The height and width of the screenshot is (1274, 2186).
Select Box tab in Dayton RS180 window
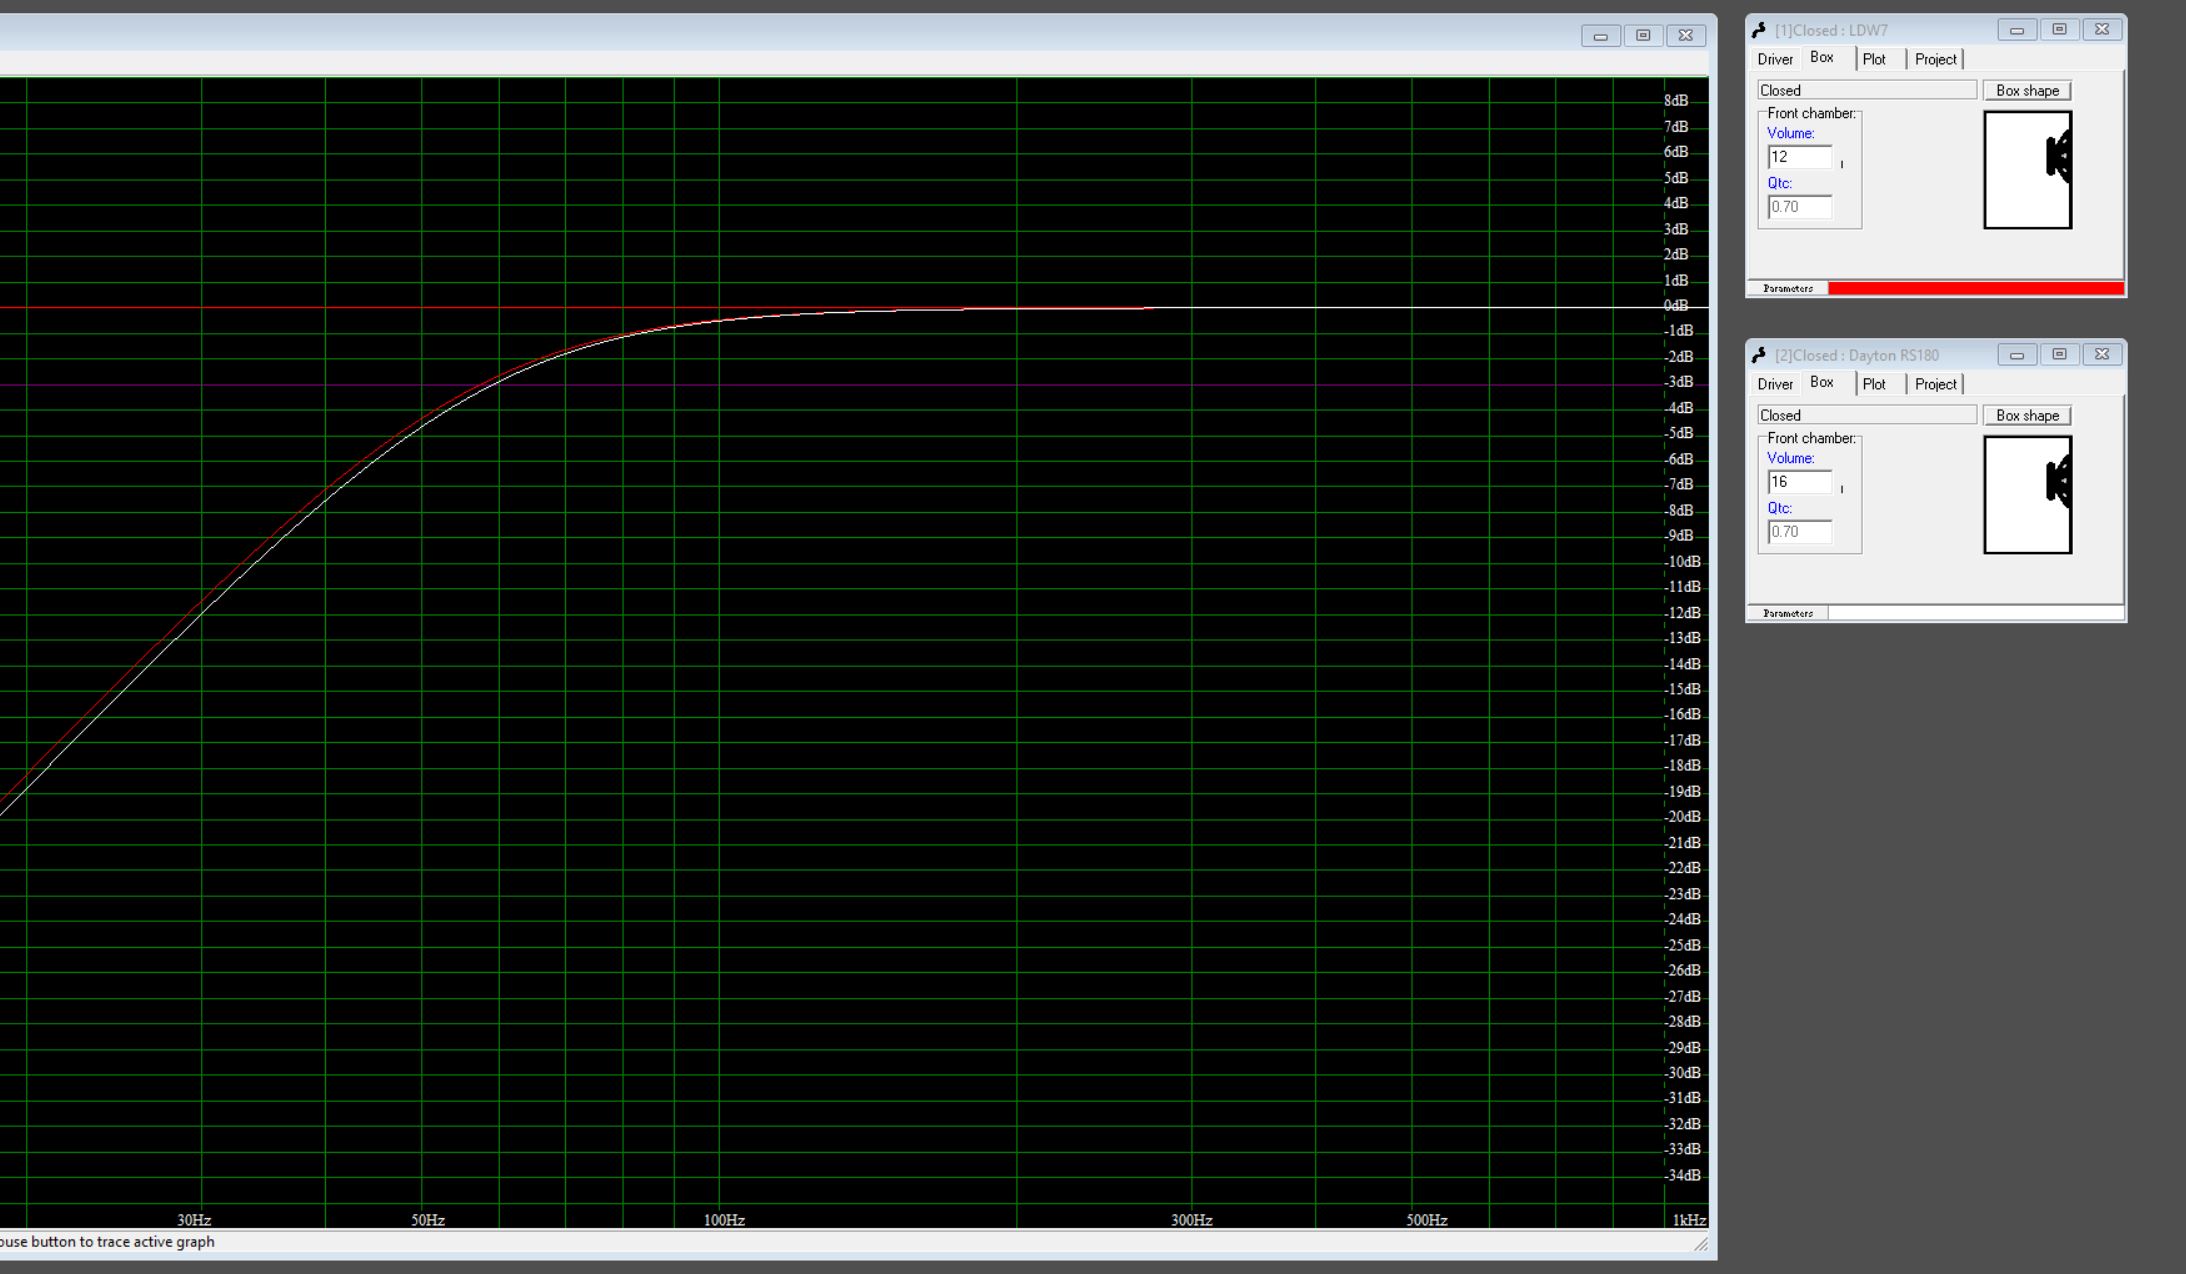coord(1822,383)
